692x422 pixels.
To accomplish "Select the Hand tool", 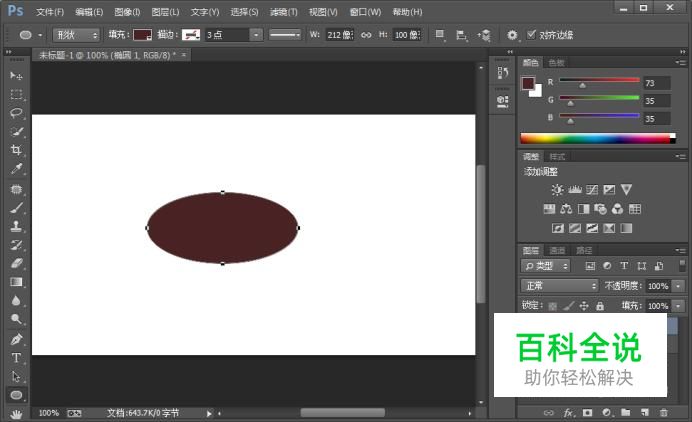I will tap(16, 414).
